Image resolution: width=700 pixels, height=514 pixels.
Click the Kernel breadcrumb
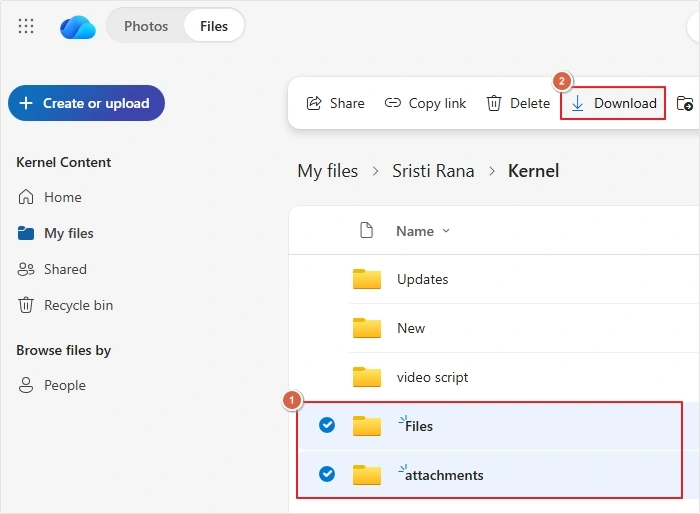(533, 171)
